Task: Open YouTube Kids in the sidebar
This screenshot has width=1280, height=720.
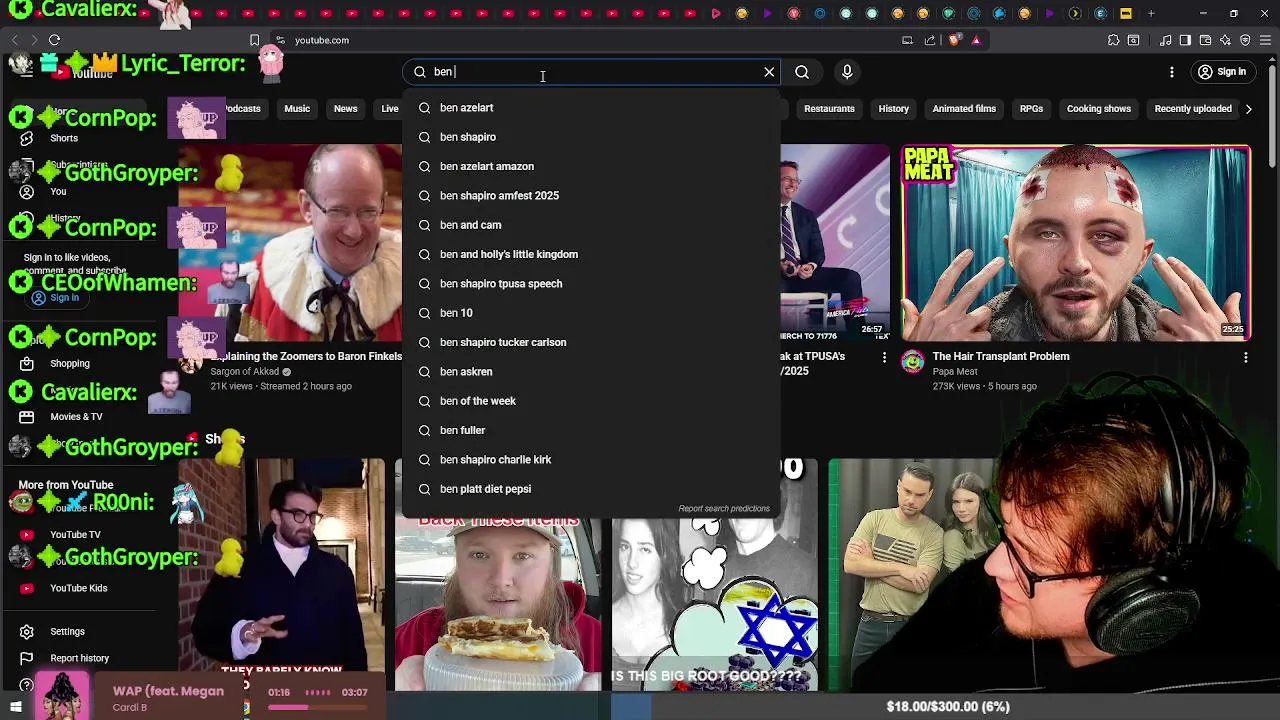Action: coord(78,588)
